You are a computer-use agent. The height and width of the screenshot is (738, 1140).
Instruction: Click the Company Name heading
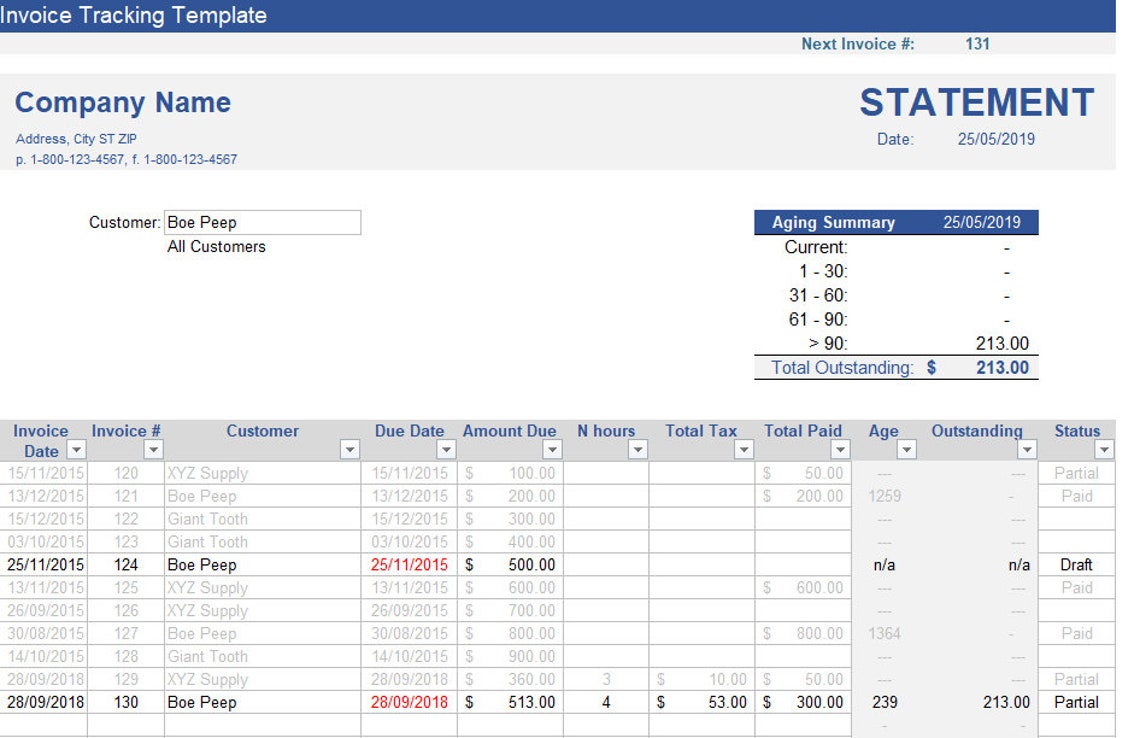point(122,102)
